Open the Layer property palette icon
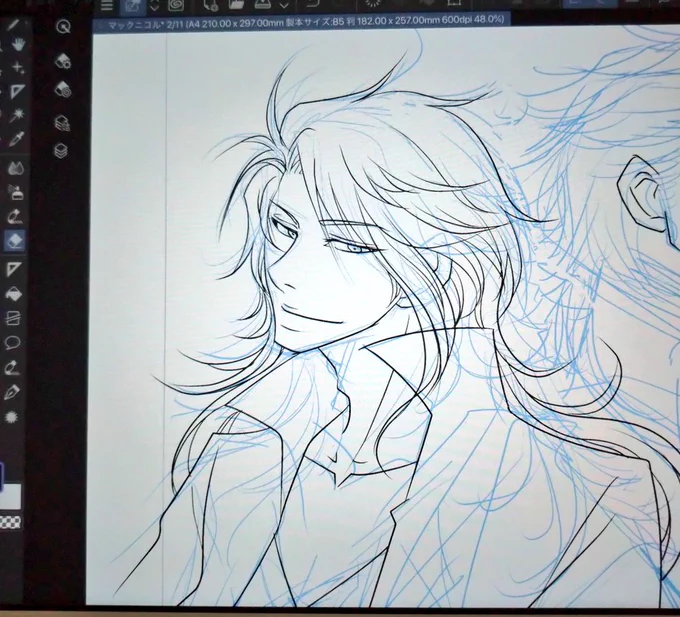This screenshot has width=680, height=617. pyautogui.click(x=62, y=123)
